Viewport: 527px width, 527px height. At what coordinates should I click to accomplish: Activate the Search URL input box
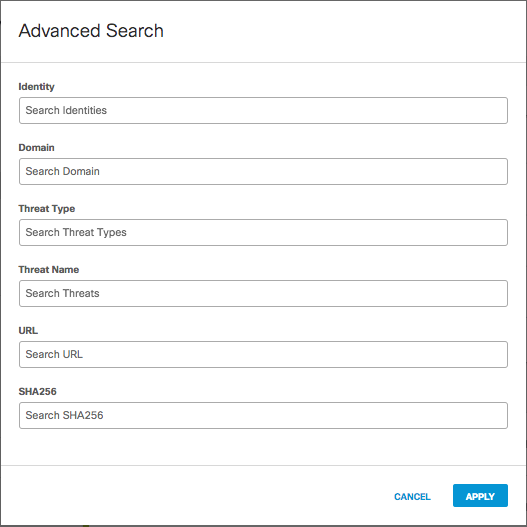pyautogui.click(x=263, y=355)
